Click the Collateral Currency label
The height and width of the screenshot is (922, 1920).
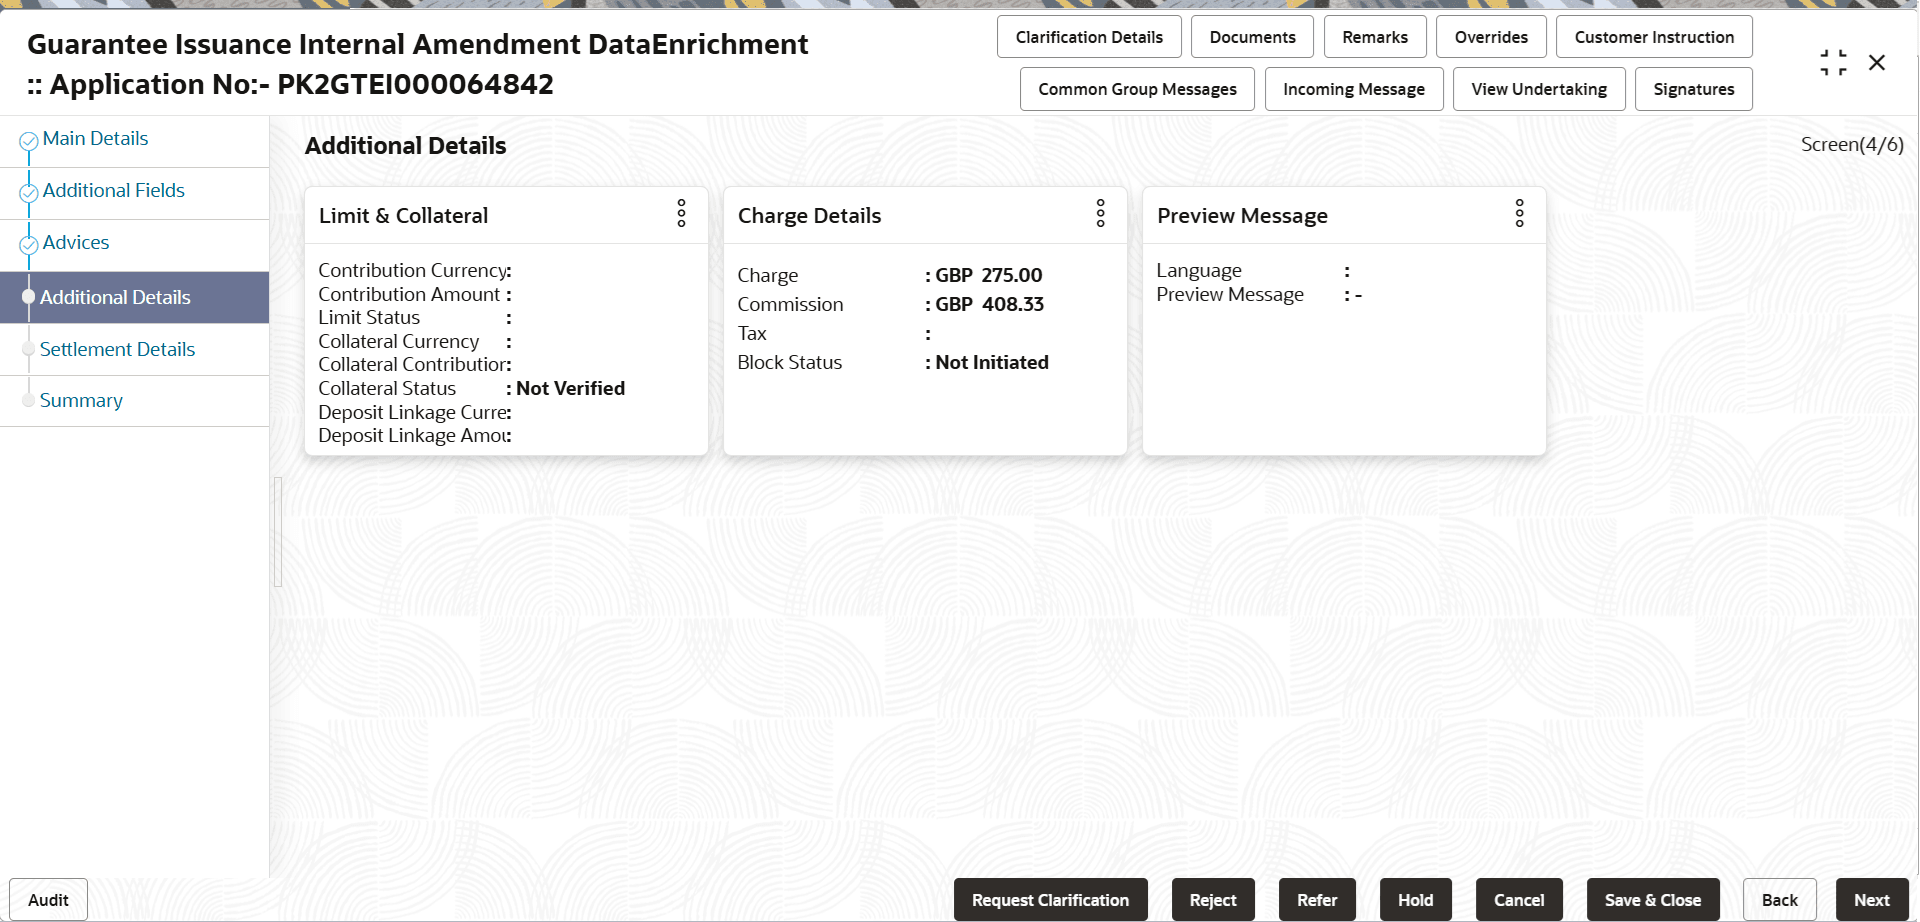coord(398,342)
